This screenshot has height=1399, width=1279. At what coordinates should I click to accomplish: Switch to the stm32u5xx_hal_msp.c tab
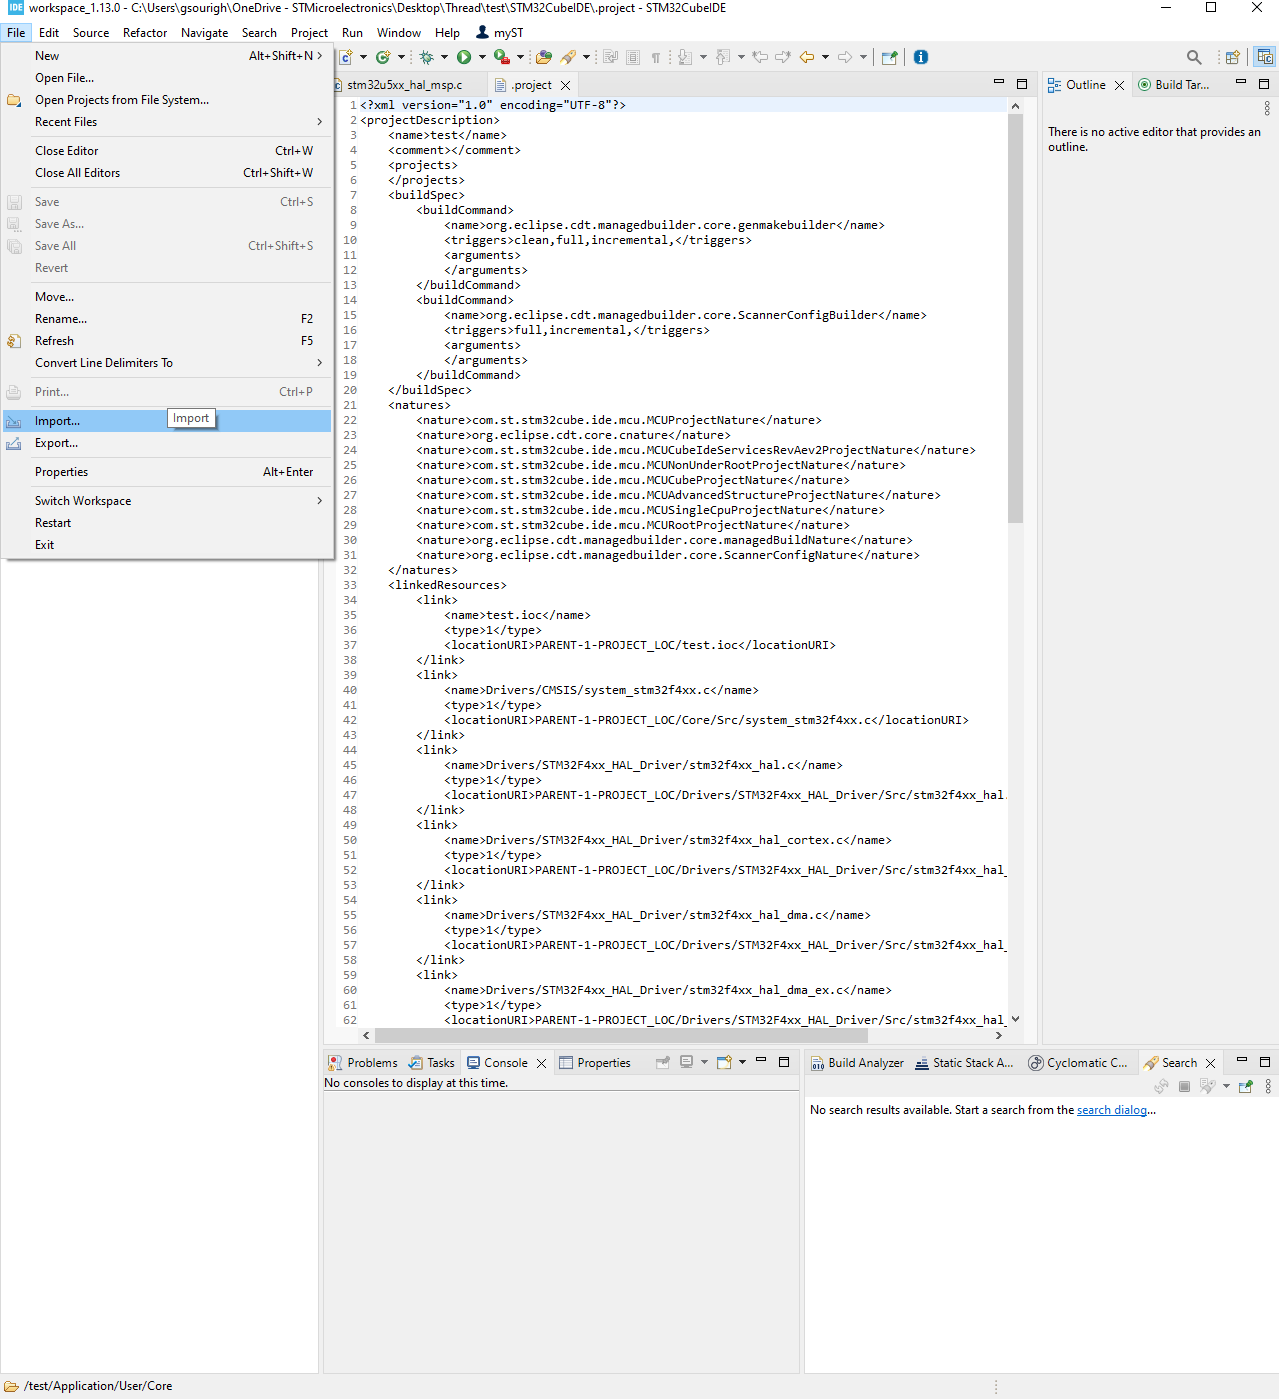point(404,84)
